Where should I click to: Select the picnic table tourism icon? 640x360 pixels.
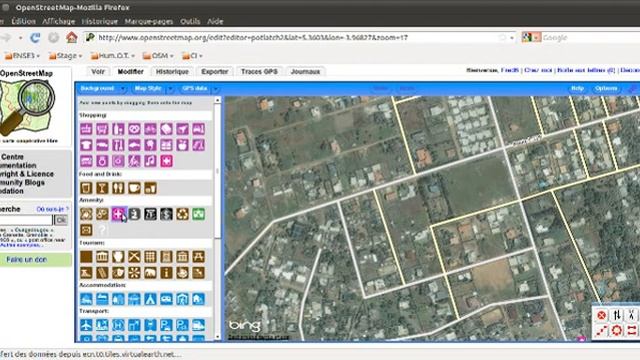point(198,257)
